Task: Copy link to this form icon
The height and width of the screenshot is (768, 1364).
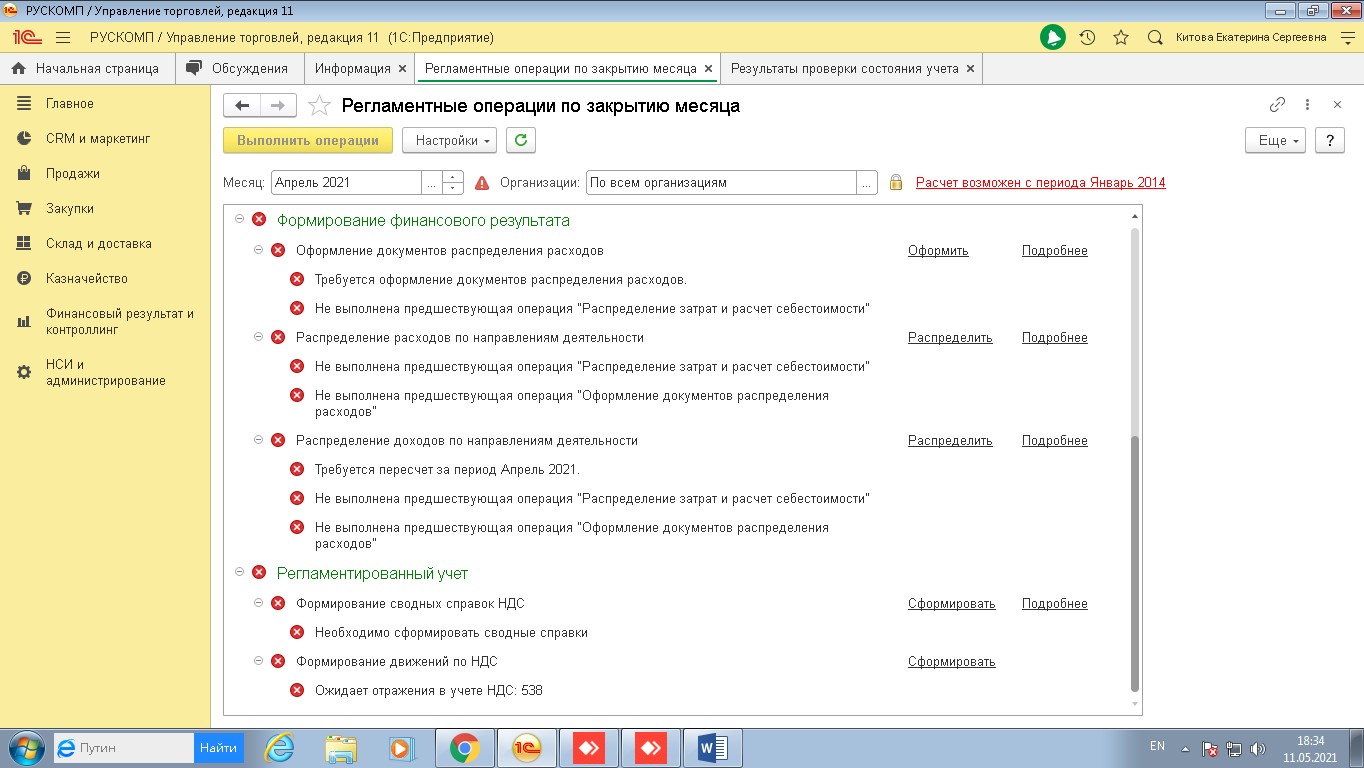Action: (x=1277, y=105)
